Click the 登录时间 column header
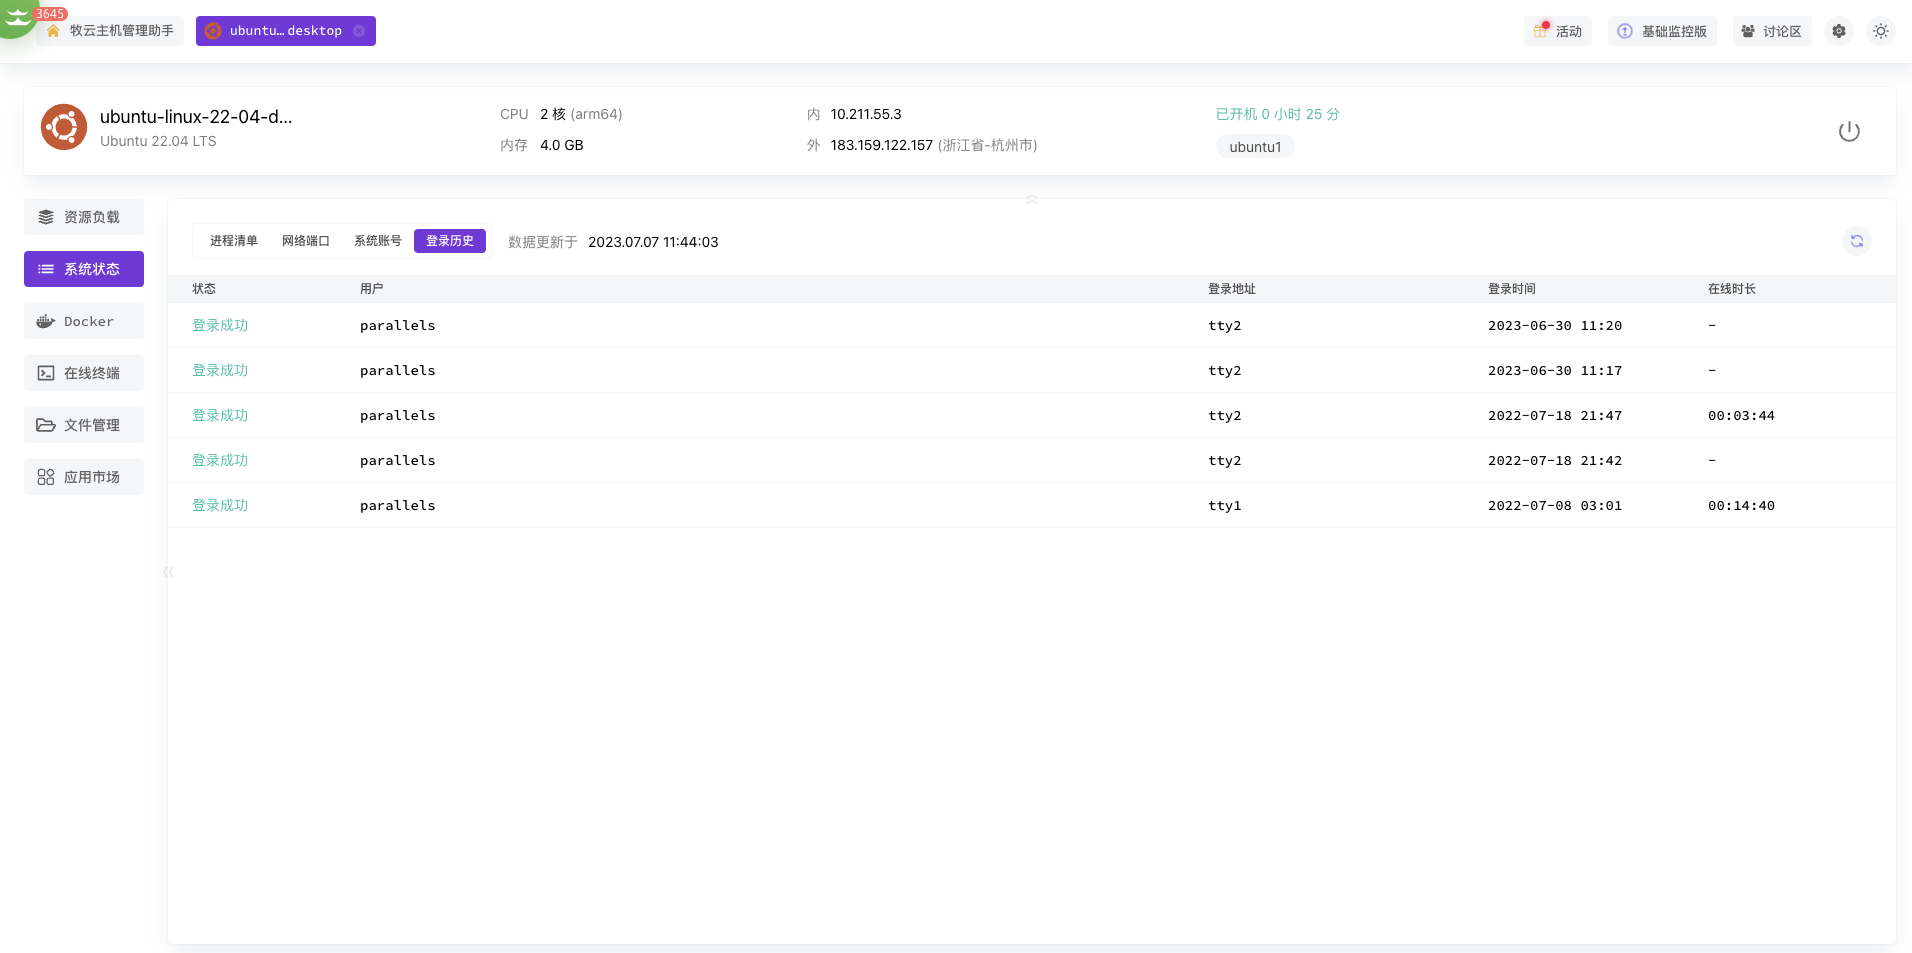This screenshot has width=1912, height=953. pyautogui.click(x=1512, y=289)
